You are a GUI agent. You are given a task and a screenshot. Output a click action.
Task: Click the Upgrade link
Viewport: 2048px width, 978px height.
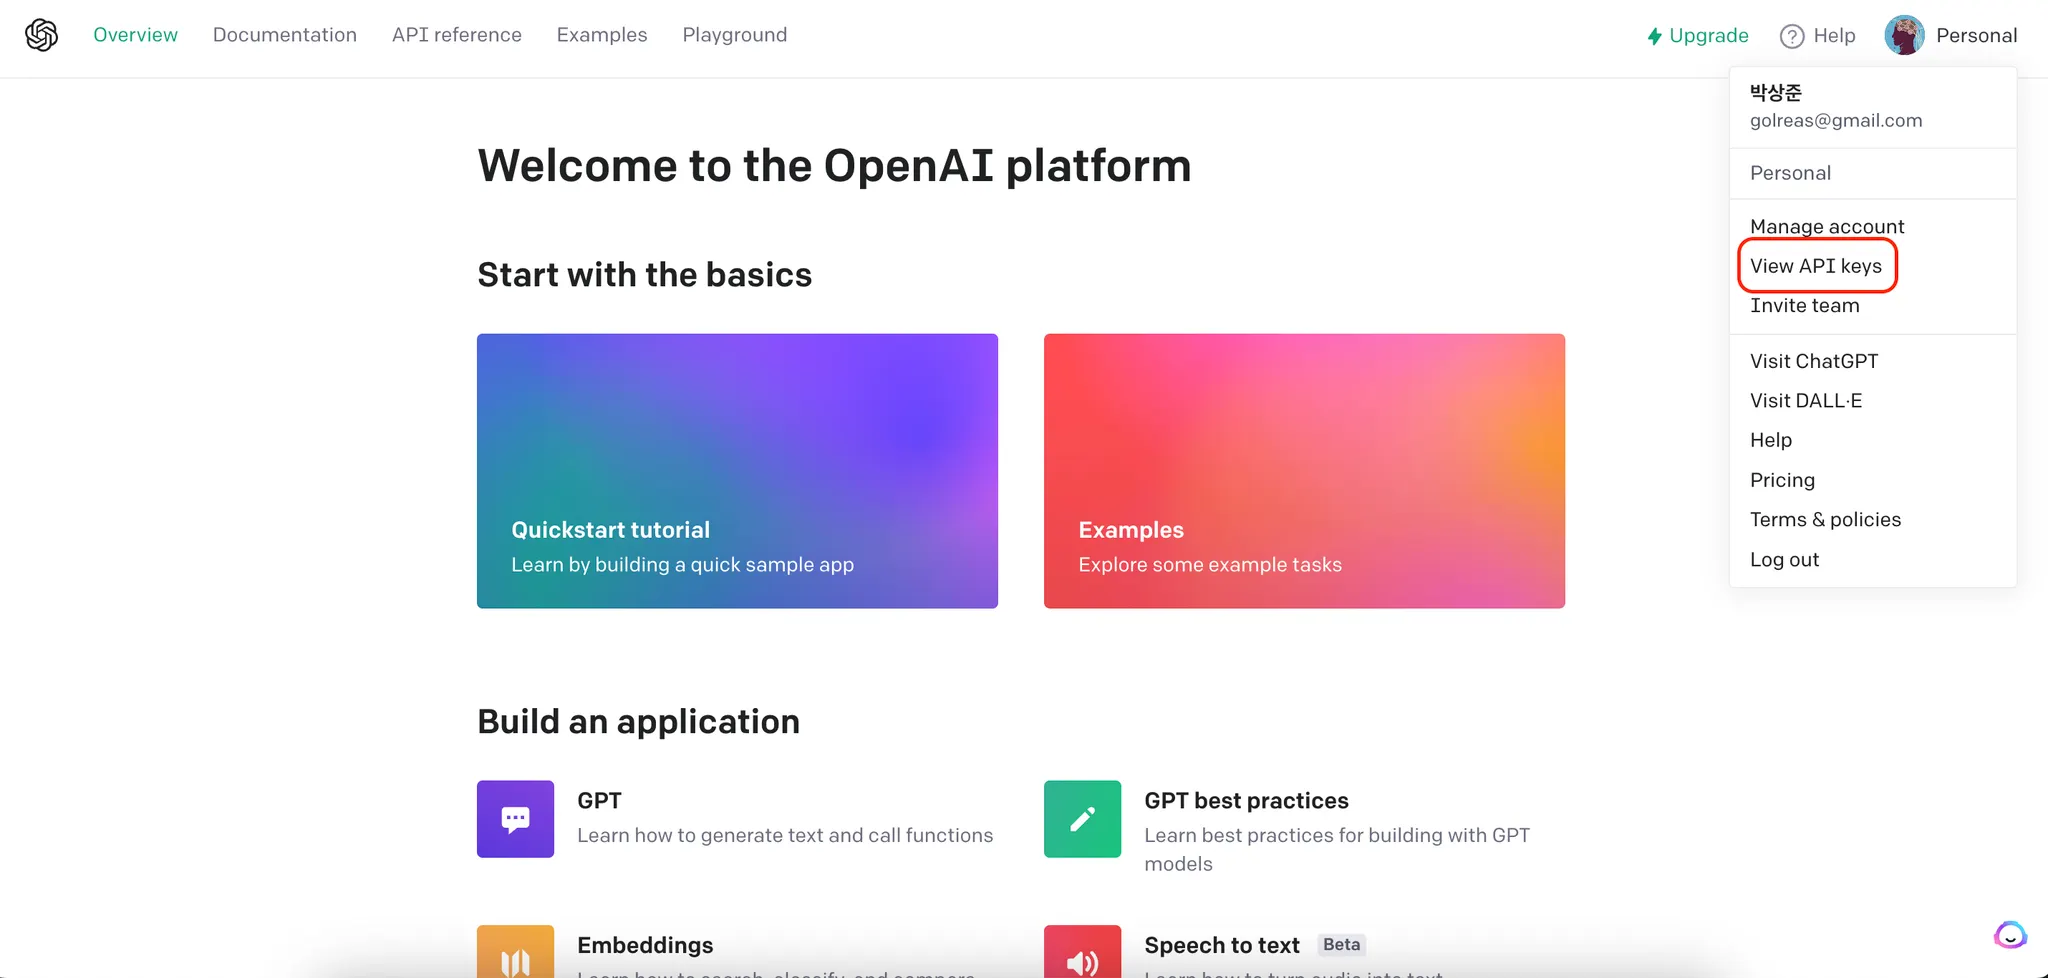tap(1708, 36)
